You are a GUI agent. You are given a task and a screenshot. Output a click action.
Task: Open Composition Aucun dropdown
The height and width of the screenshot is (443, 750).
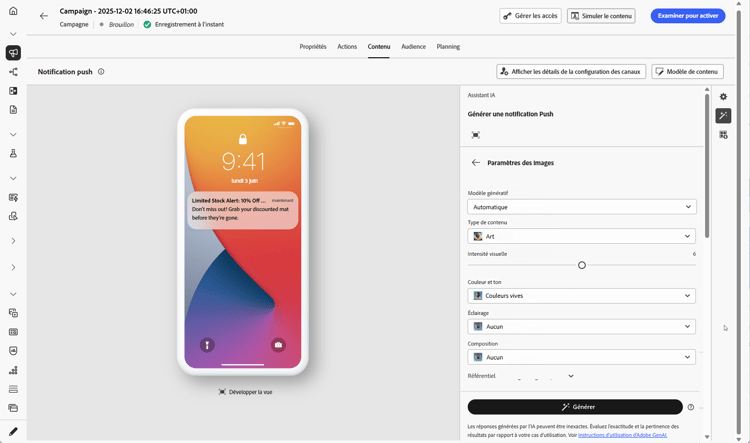coord(582,357)
